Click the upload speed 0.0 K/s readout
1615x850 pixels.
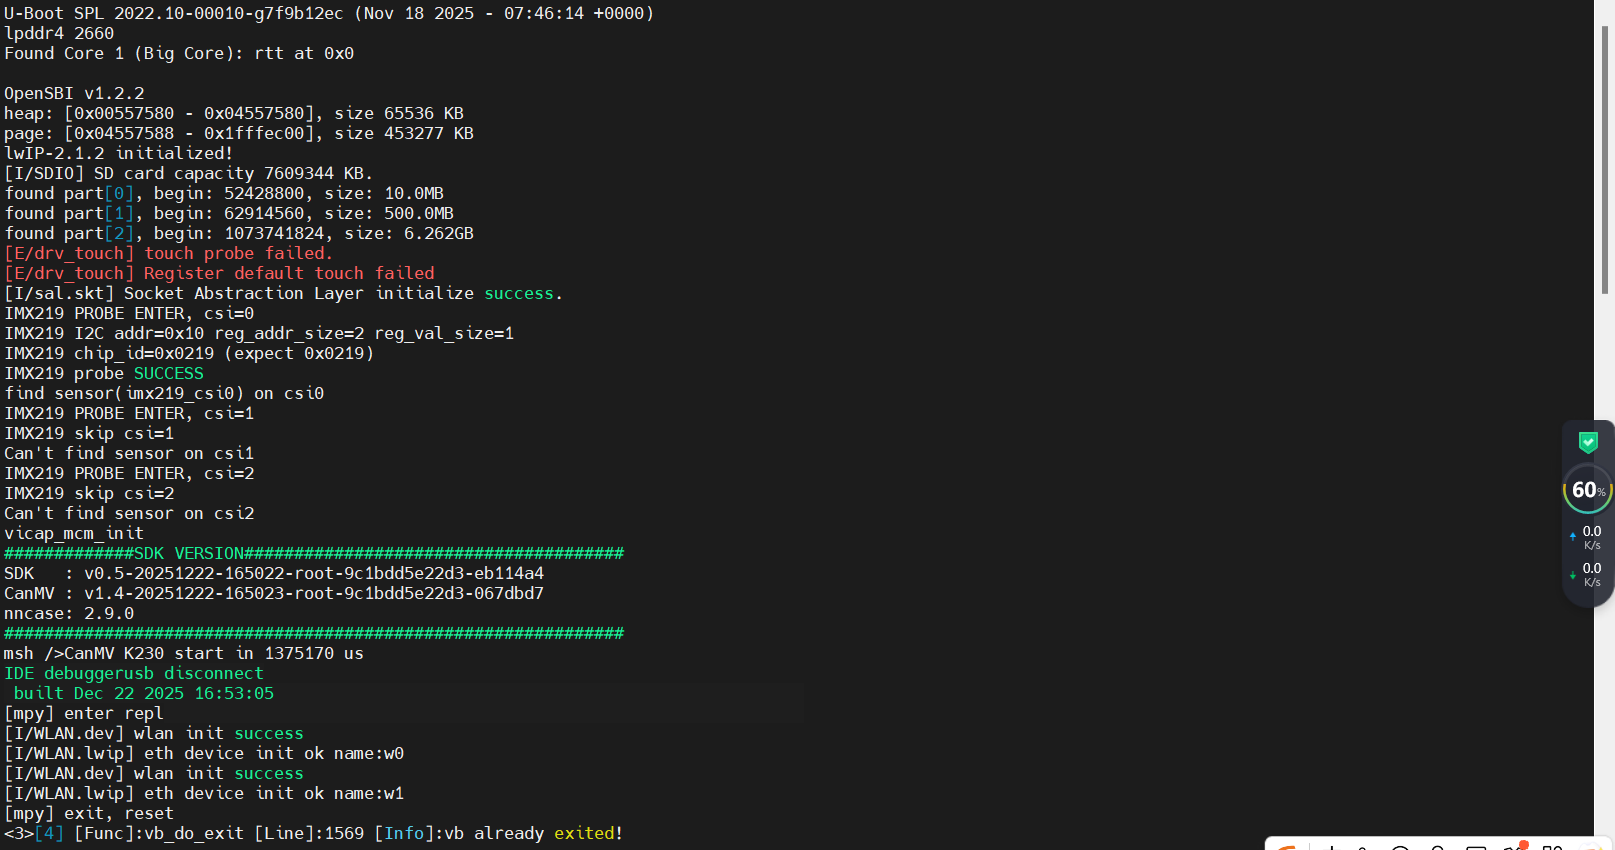tap(1592, 538)
